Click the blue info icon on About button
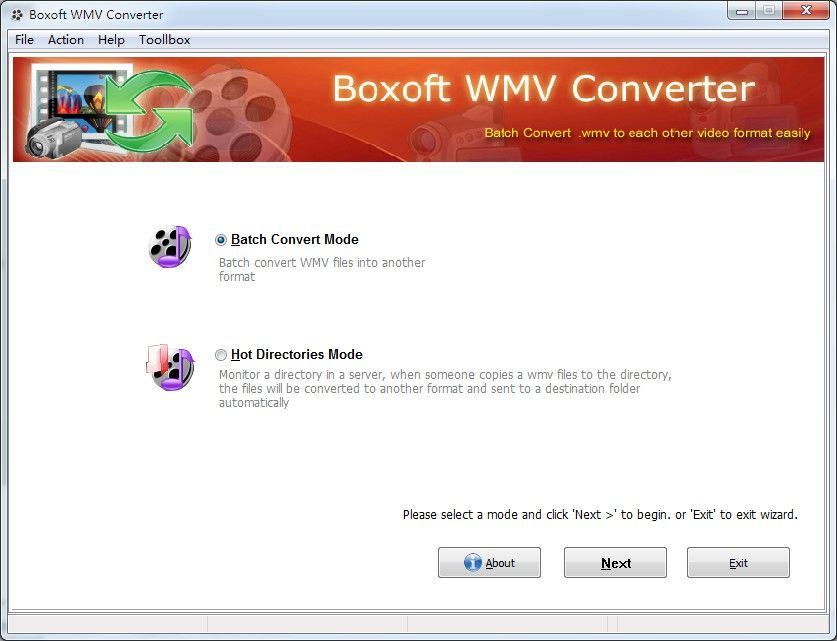The image size is (837, 641). pos(472,563)
